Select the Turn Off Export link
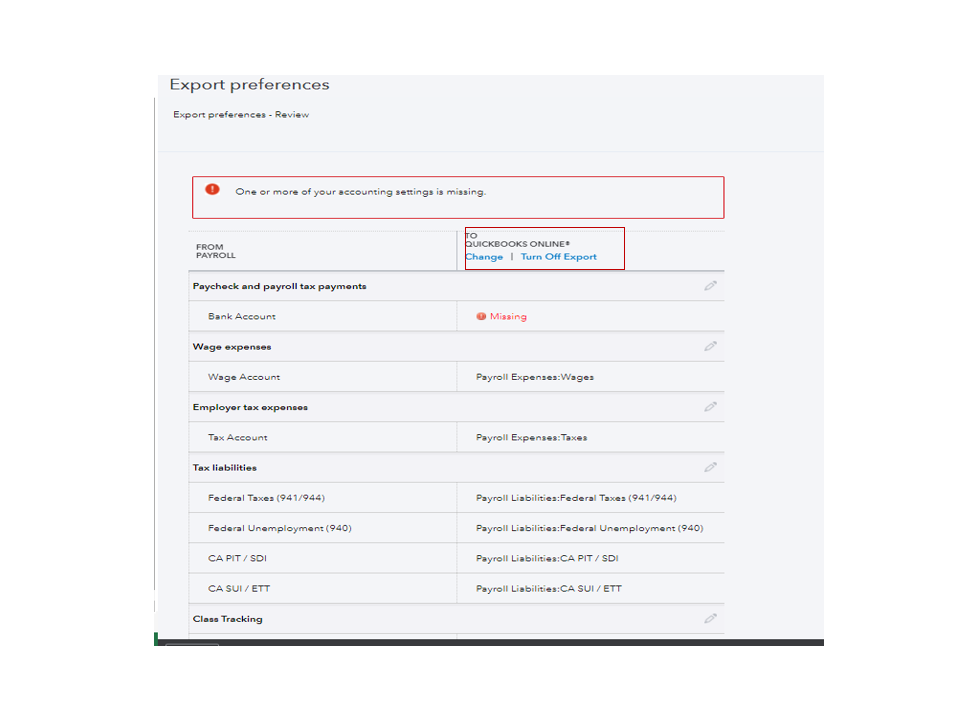The width and height of the screenshot is (960, 720). (x=558, y=257)
